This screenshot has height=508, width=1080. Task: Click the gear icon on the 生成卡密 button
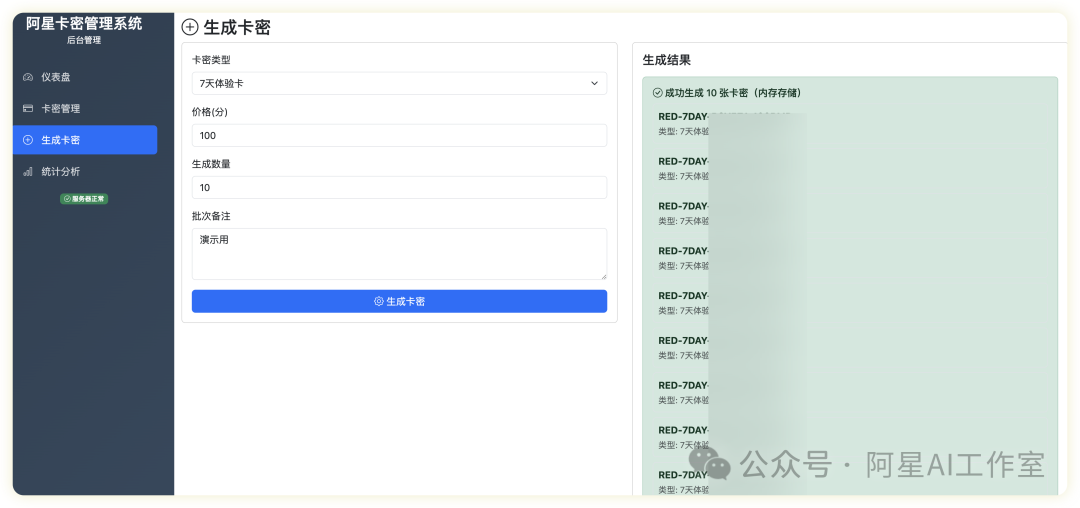pos(379,301)
